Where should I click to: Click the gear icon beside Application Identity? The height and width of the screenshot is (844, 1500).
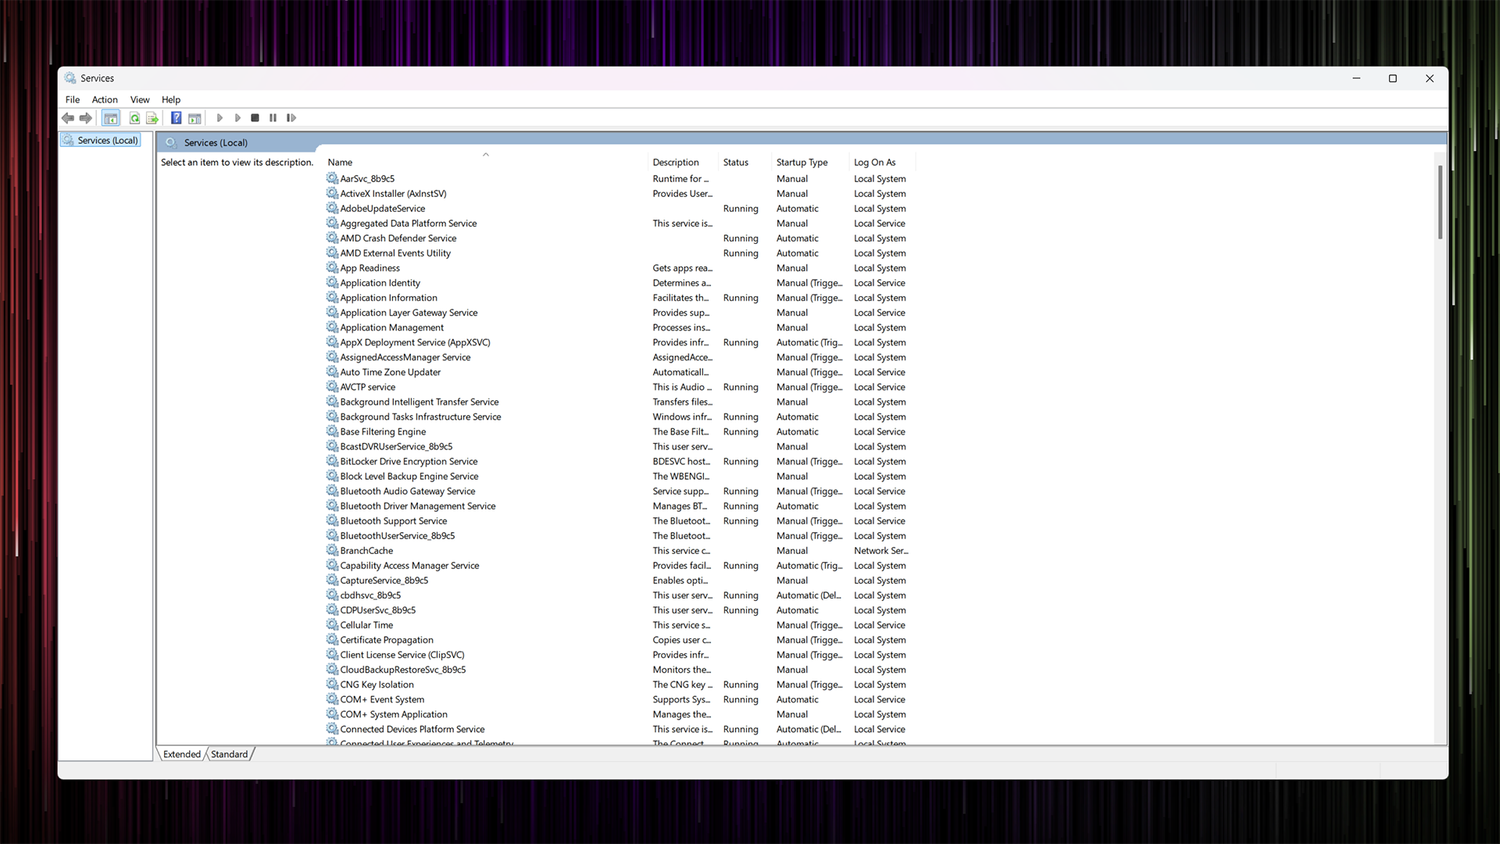pyautogui.click(x=332, y=283)
